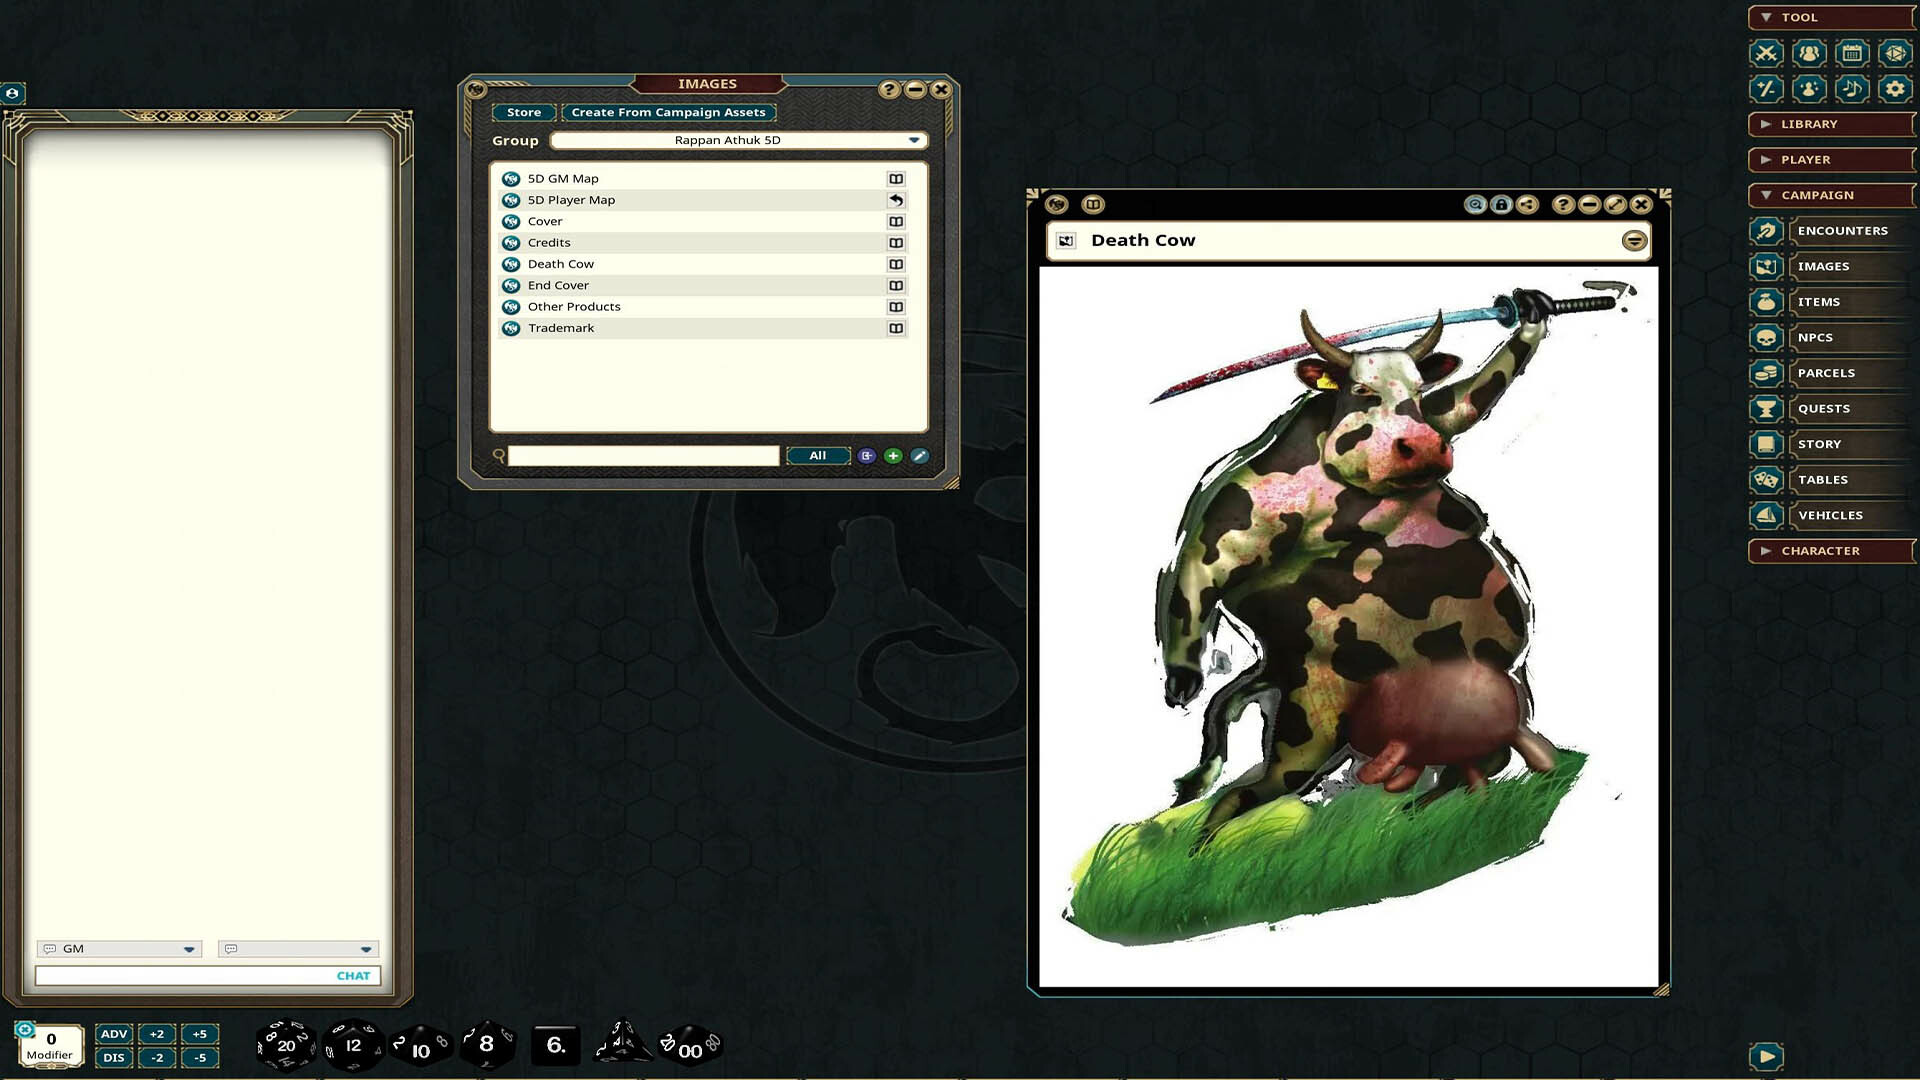This screenshot has width=1920, height=1080.
Task: Open the Store from the Images window
Action: click(x=523, y=112)
